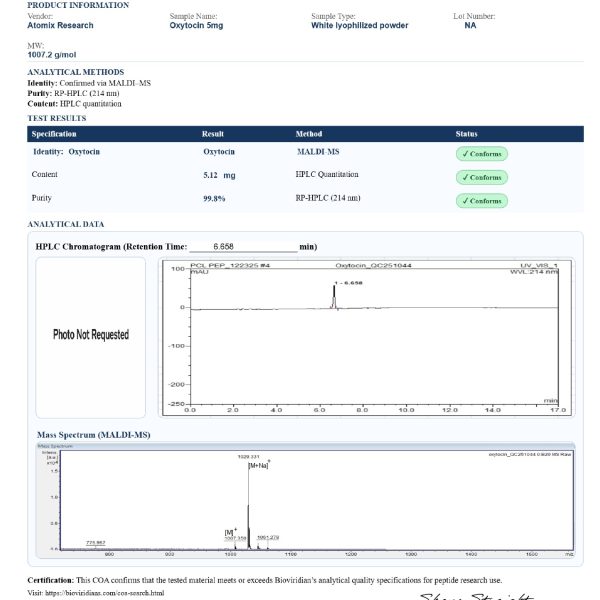Click the Specification column header
Viewport: 600px width, 600px height.
[x=54, y=134]
